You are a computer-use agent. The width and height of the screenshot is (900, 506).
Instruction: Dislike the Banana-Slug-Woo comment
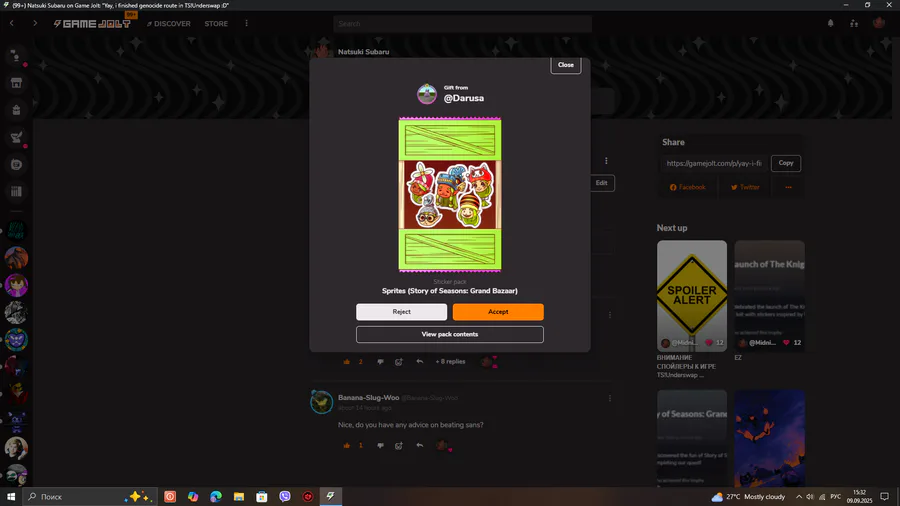coord(380,445)
